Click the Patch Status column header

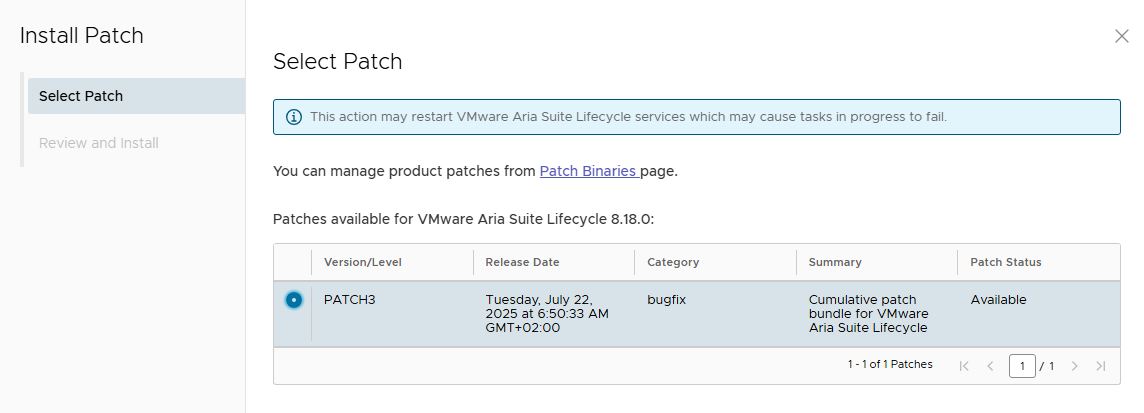(1005, 262)
